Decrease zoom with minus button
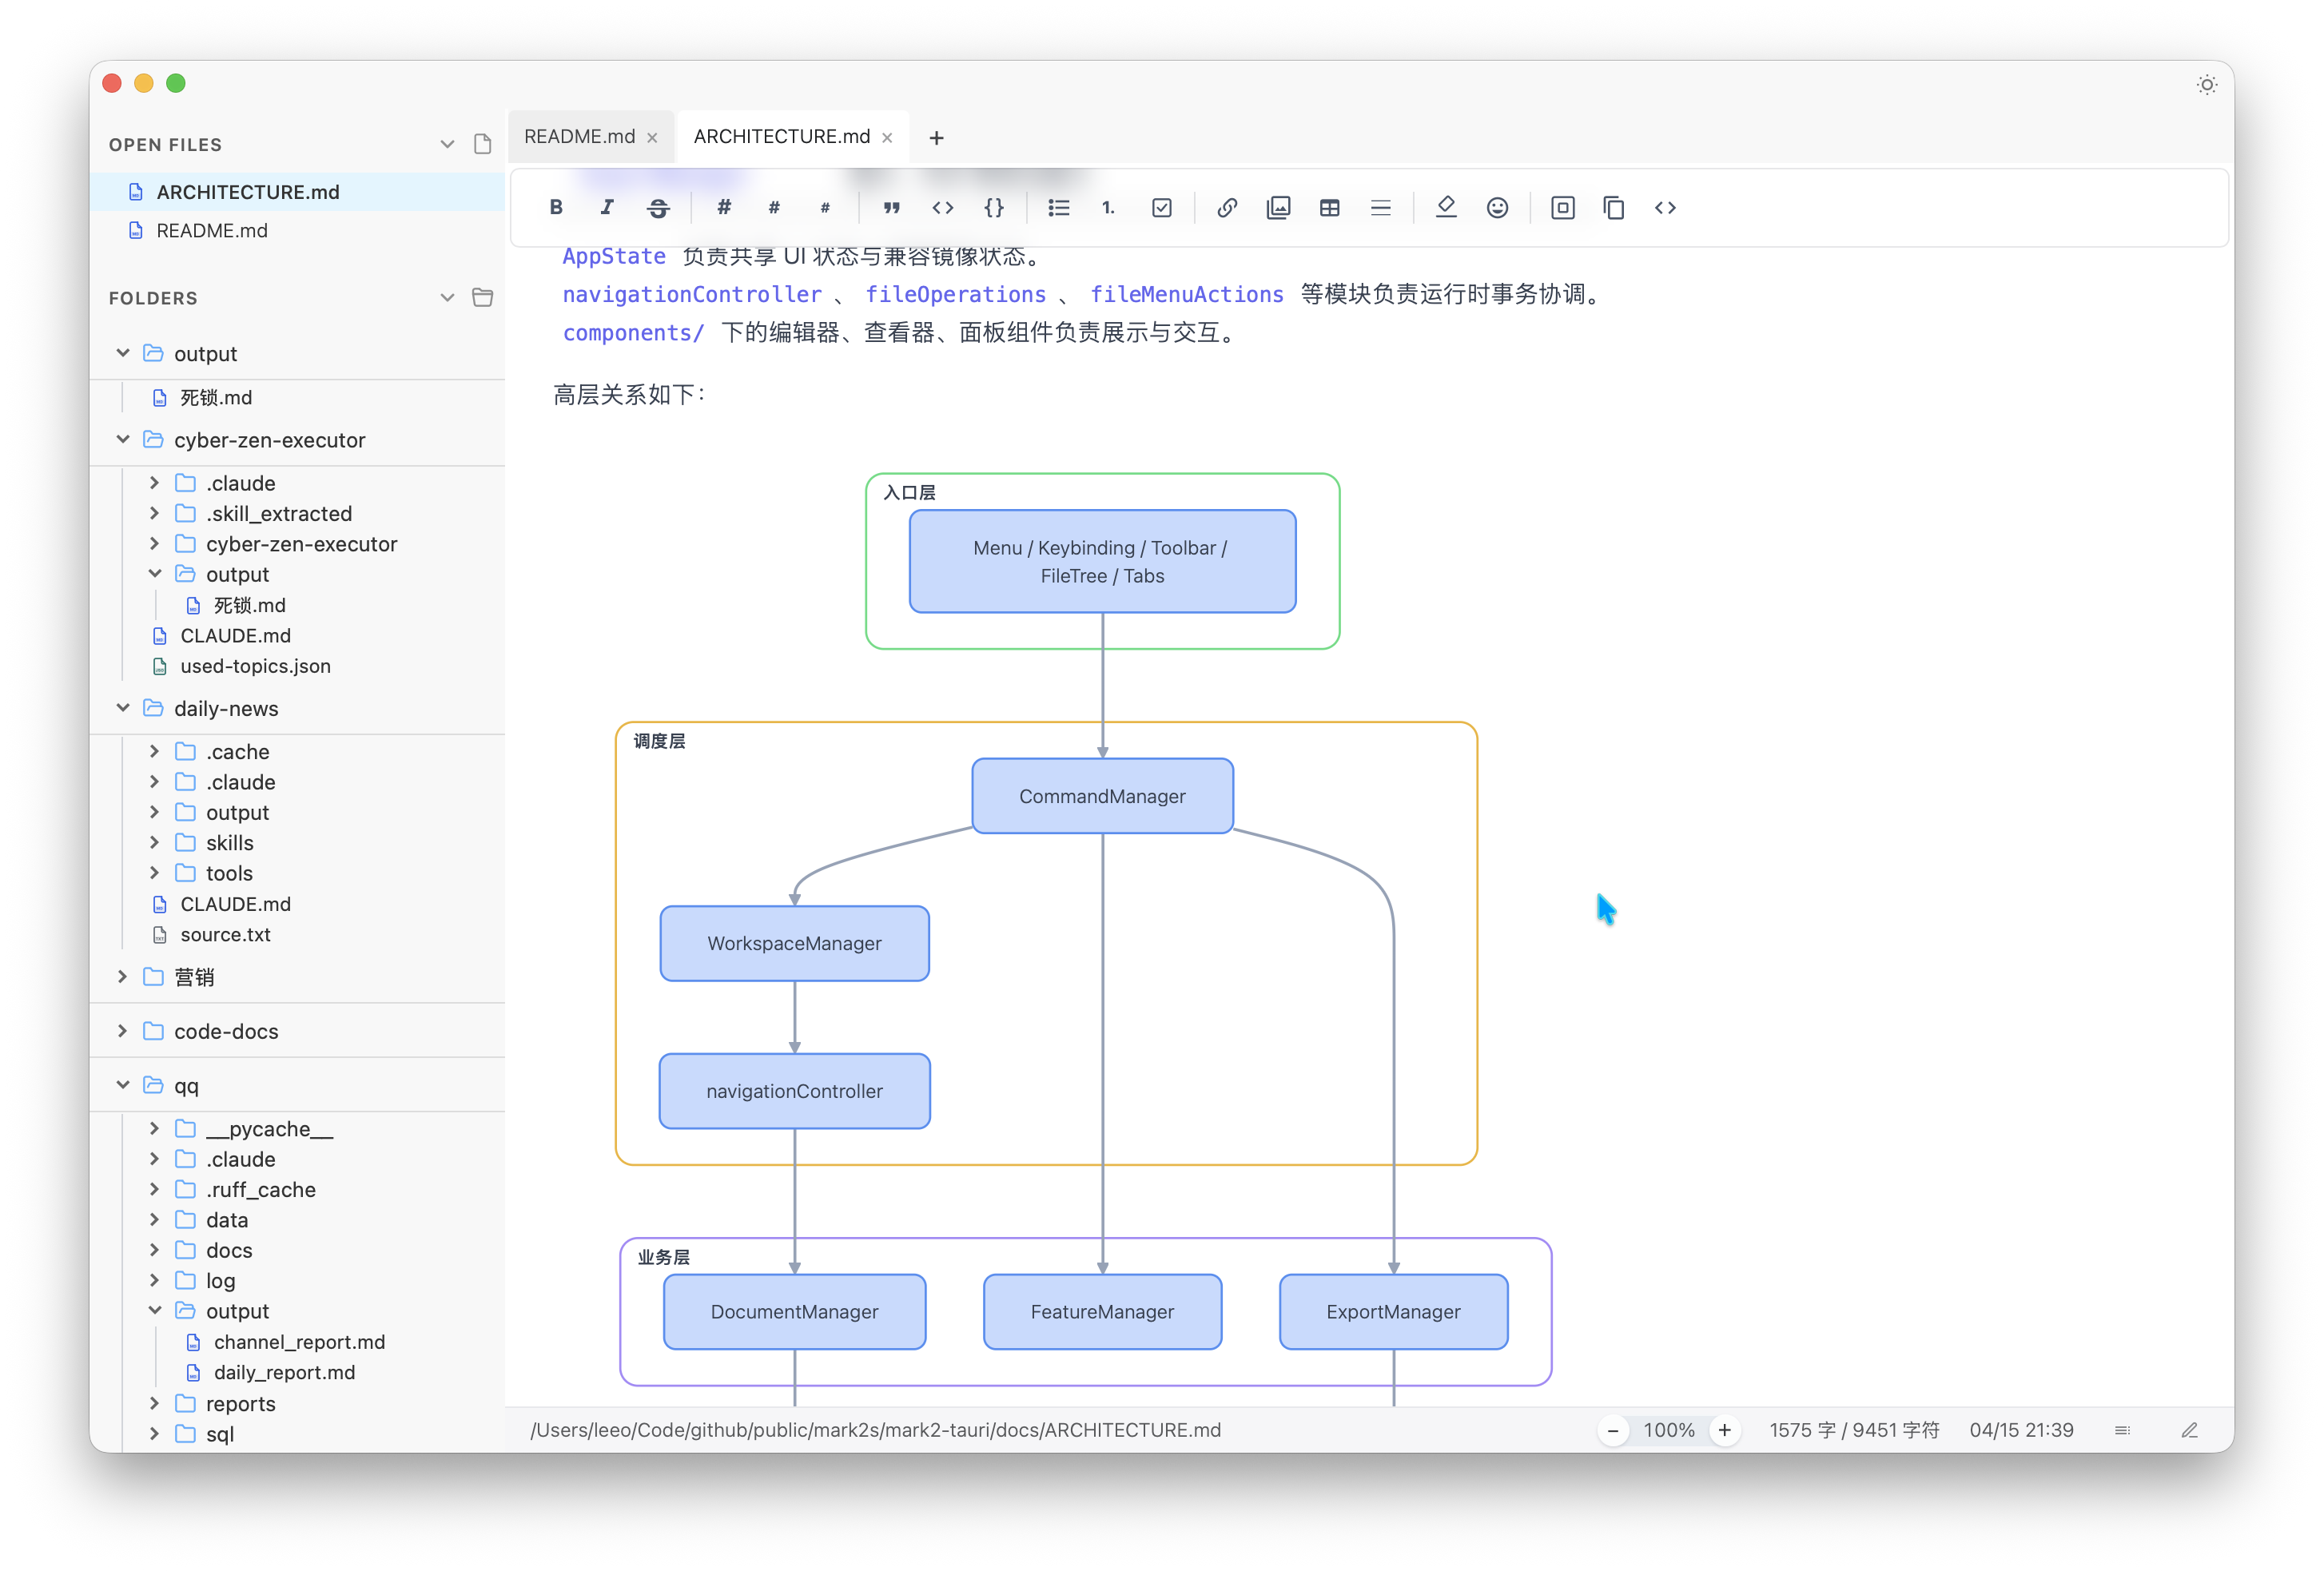This screenshot has width=2324, height=1571. (1612, 1430)
